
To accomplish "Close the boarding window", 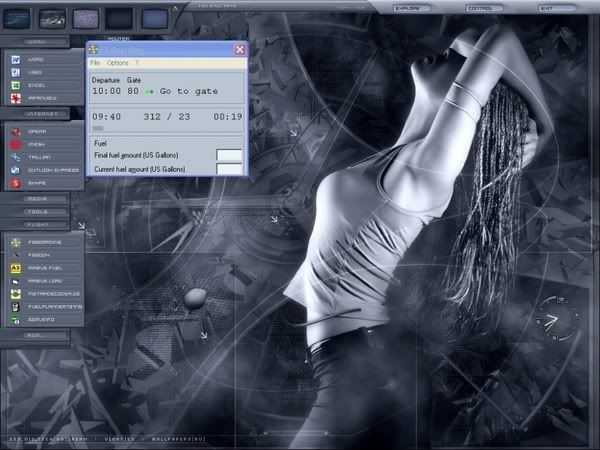I will tap(240, 50).
